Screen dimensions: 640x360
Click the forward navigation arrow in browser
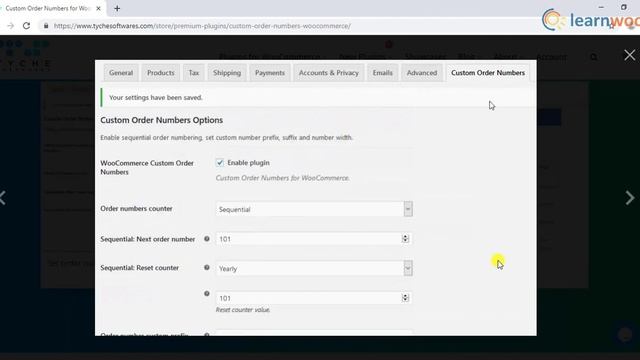(x=11, y=26)
